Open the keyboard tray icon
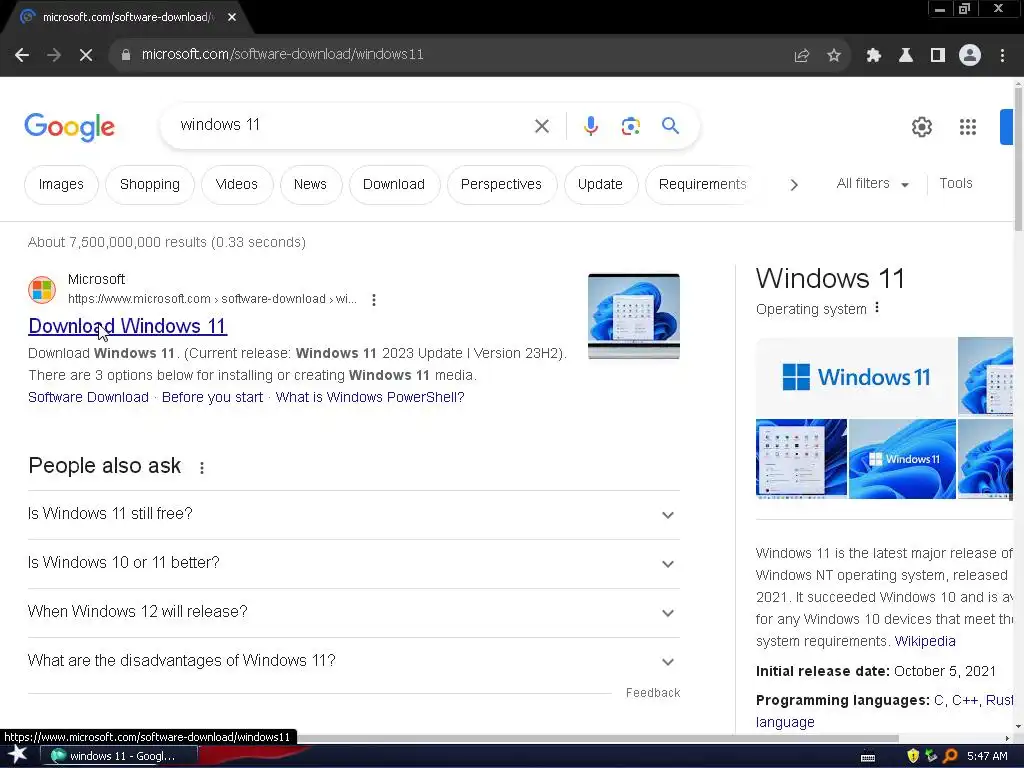 868,757
